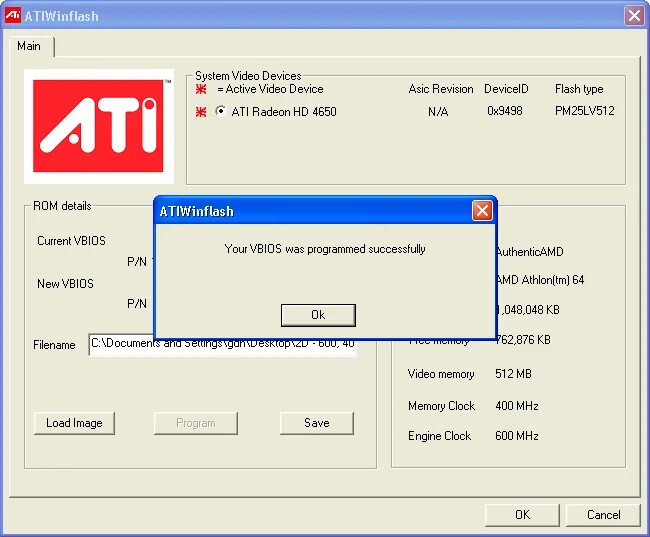Click the Engine Clock value 600 MHz

click(x=517, y=436)
